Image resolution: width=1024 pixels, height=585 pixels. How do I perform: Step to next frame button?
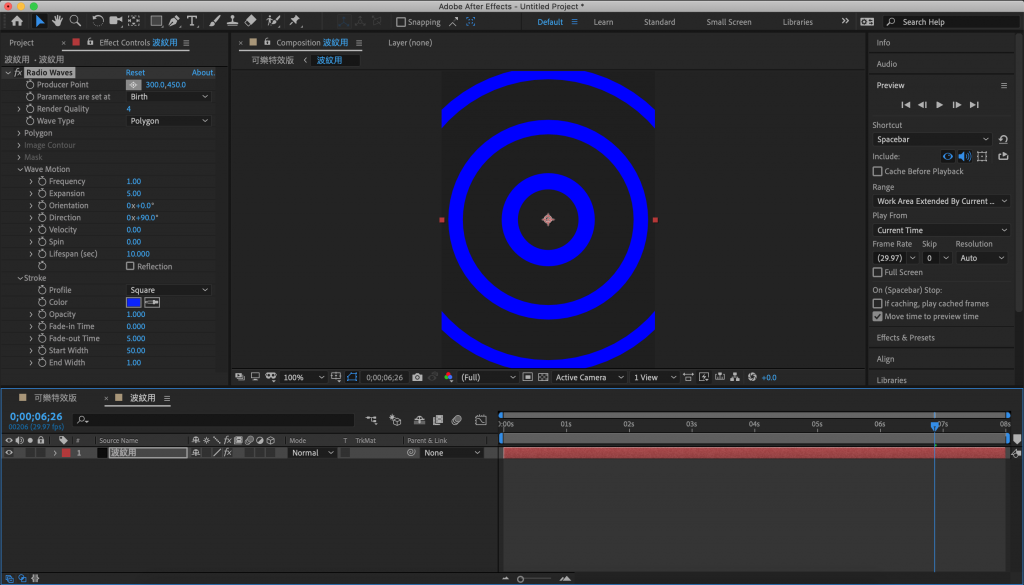tap(956, 104)
